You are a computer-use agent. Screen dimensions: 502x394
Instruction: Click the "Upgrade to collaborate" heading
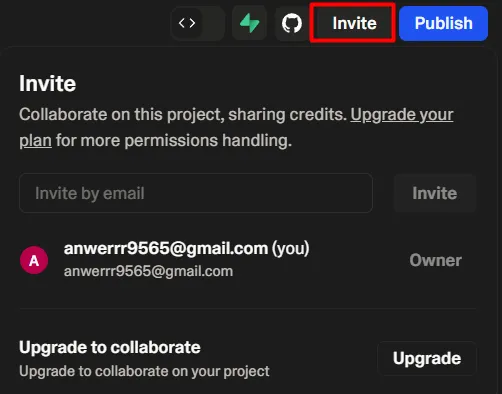(110, 347)
